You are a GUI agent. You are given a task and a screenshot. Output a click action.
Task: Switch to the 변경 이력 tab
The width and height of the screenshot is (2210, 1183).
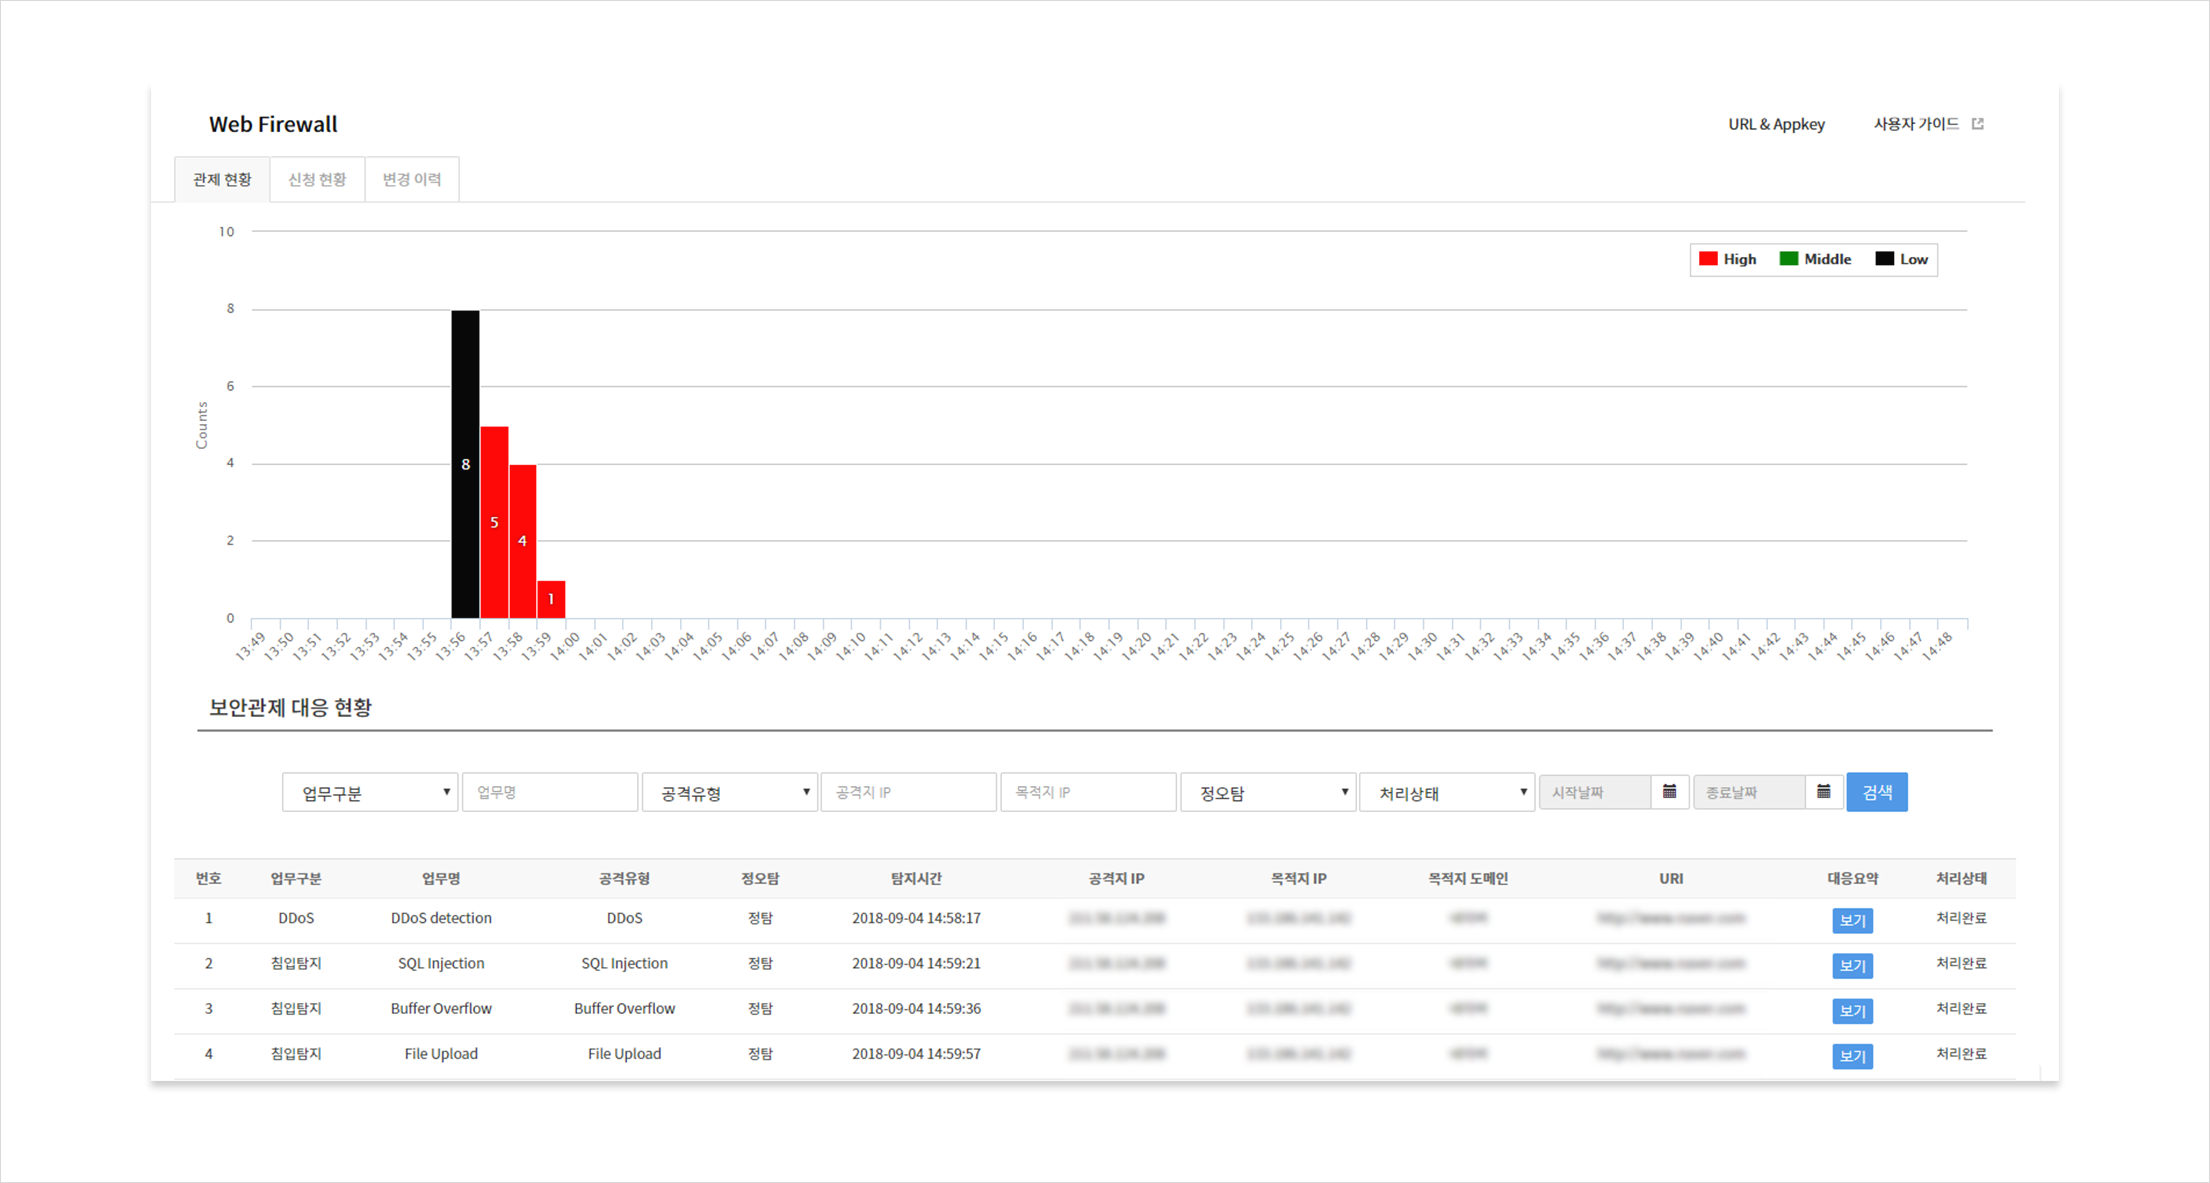pyautogui.click(x=412, y=180)
